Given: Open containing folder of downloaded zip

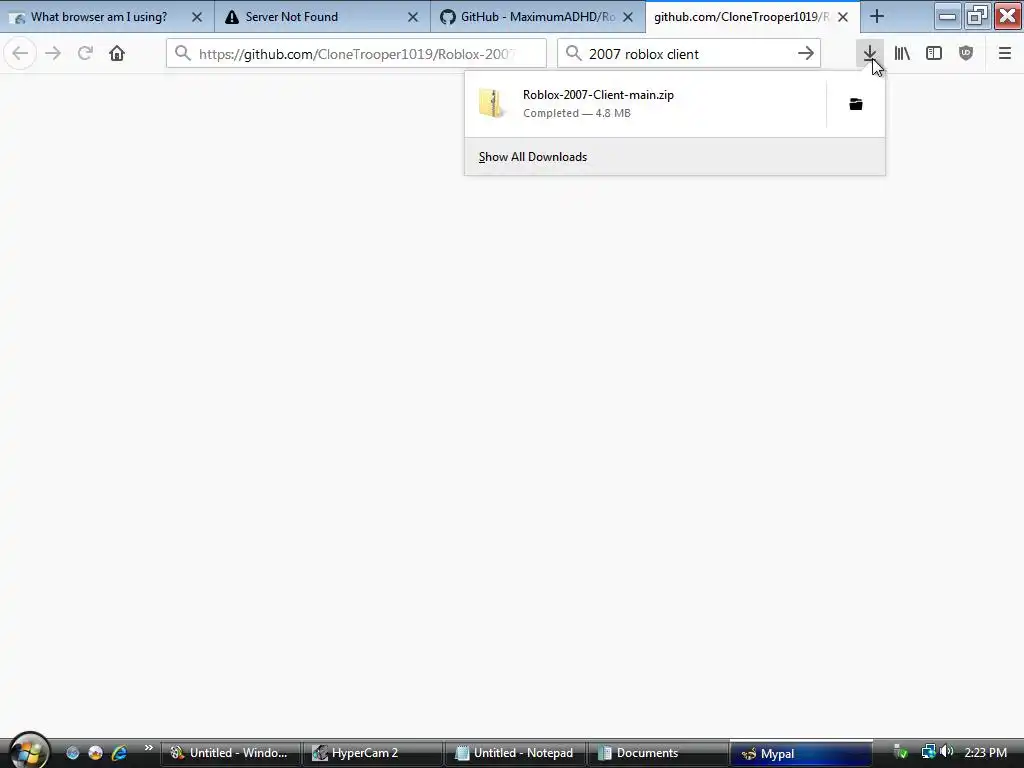Looking at the screenshot, I should [856, 104].
